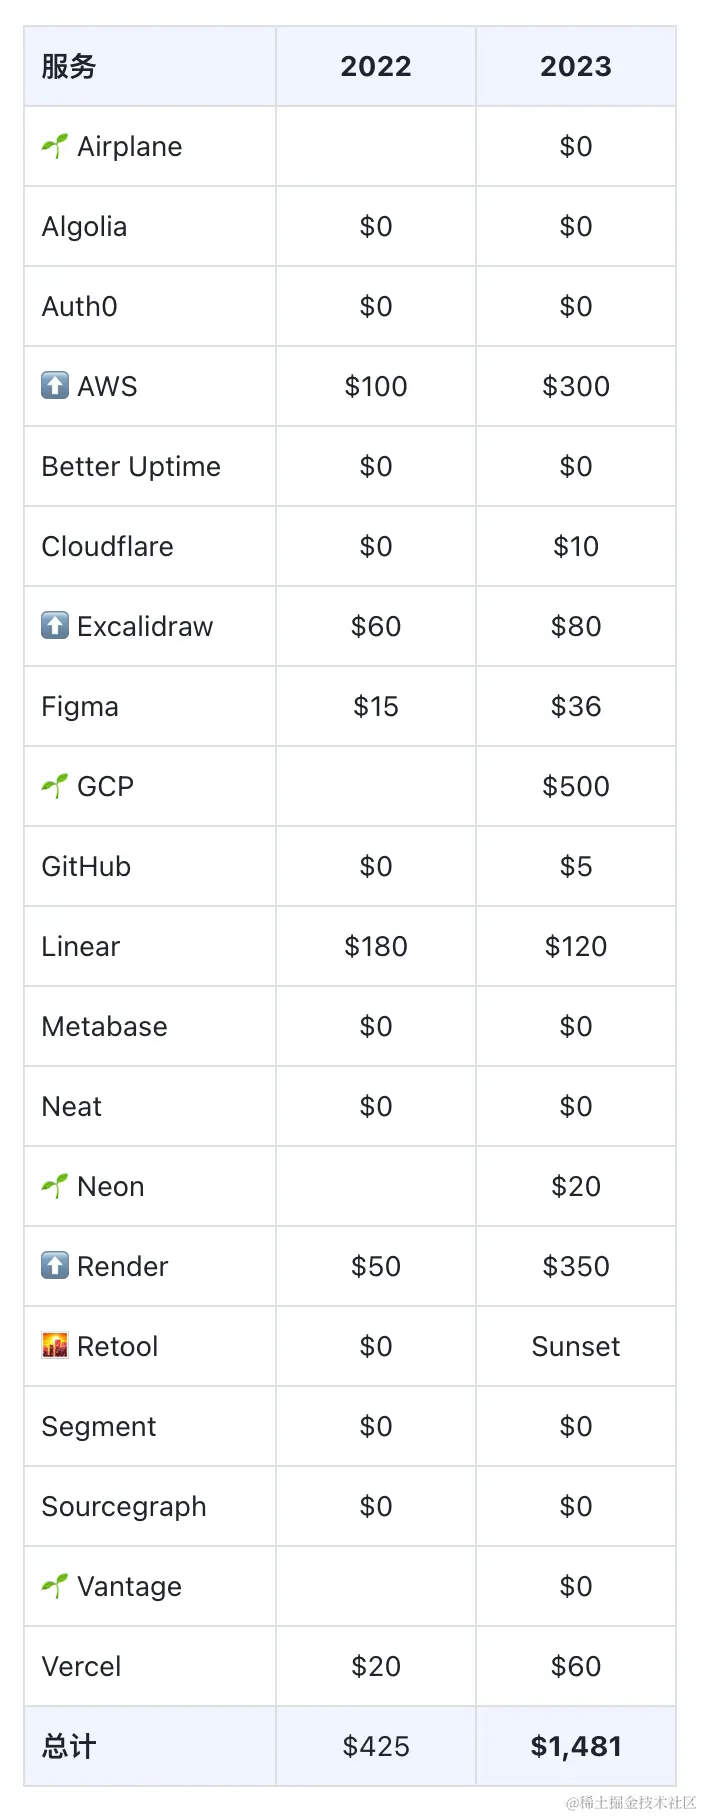Image resolution: width=702 pixels, height=1816 pixels.
Task: Click the 服务 column header
Action: pyautogui.click(x=69, y=66)
